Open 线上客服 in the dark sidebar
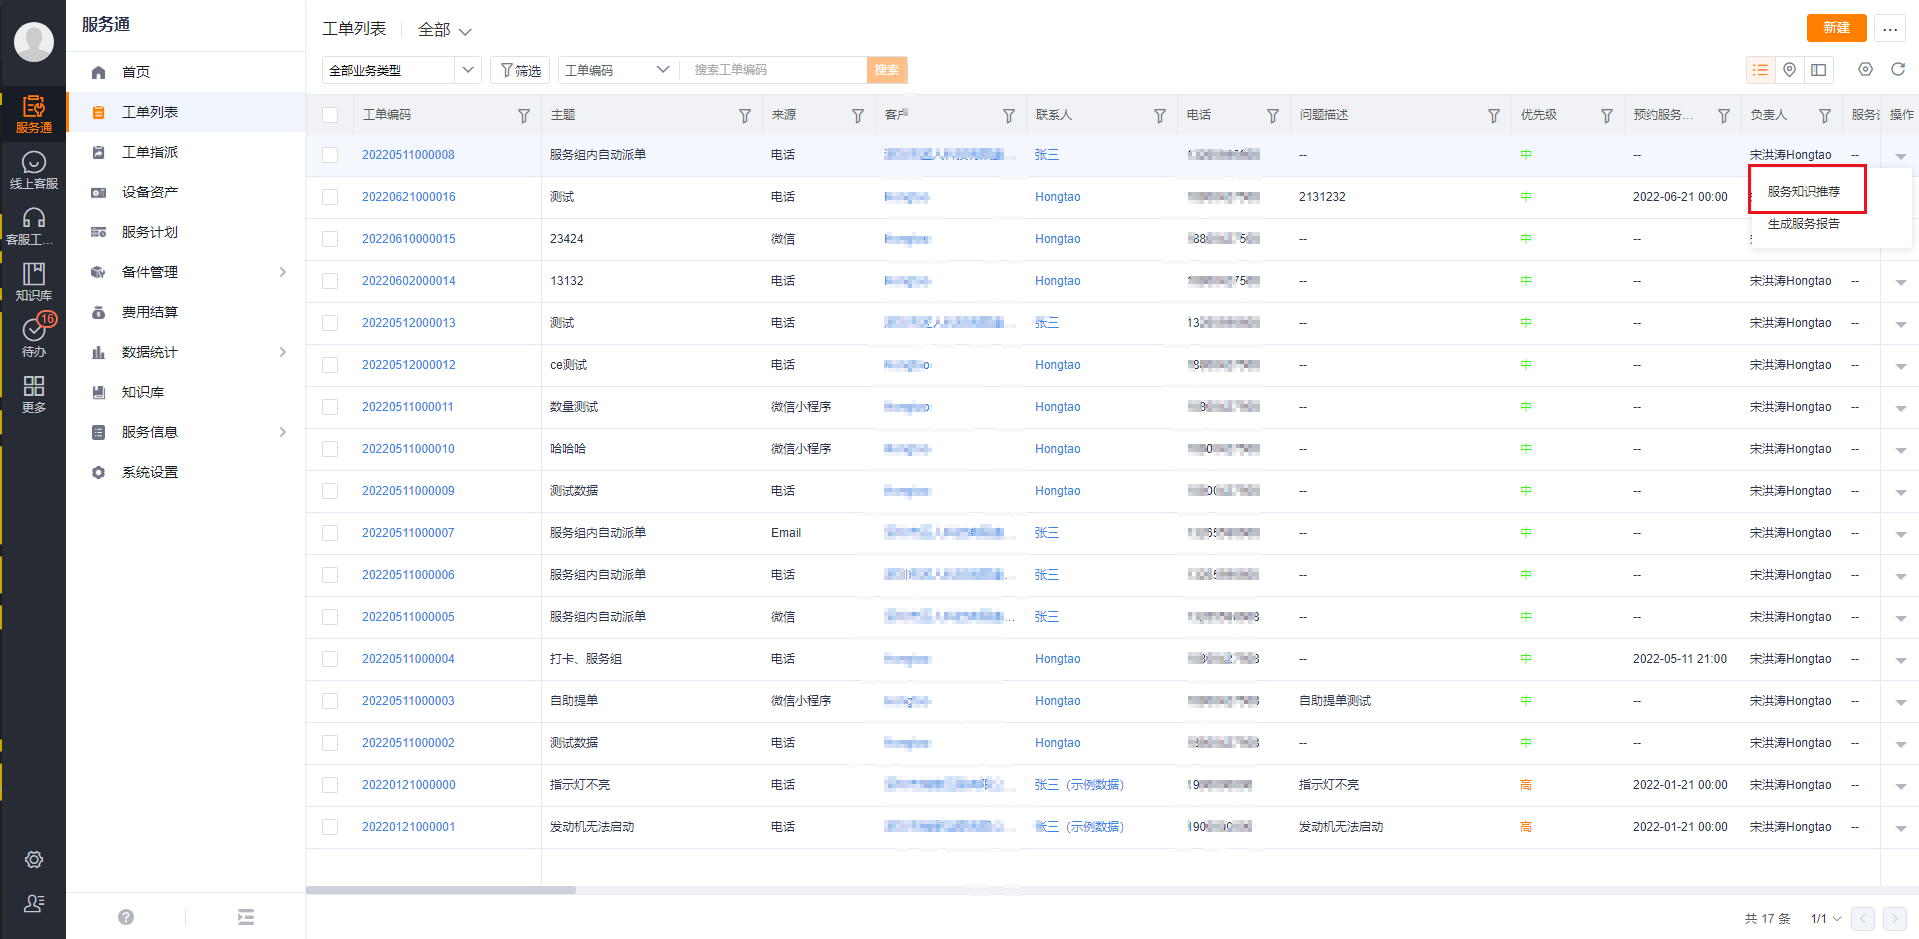 click(x=33, y=169)
